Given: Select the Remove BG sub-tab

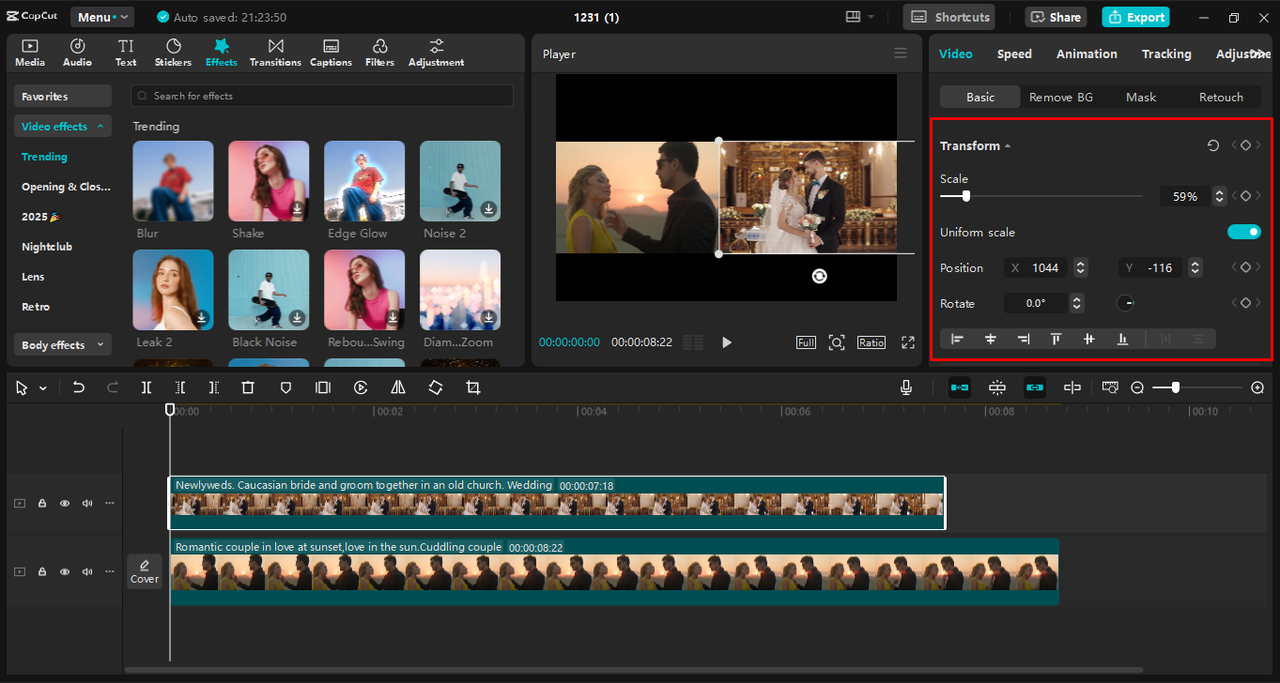Looking at the screenshot, I should point(1061,97).
